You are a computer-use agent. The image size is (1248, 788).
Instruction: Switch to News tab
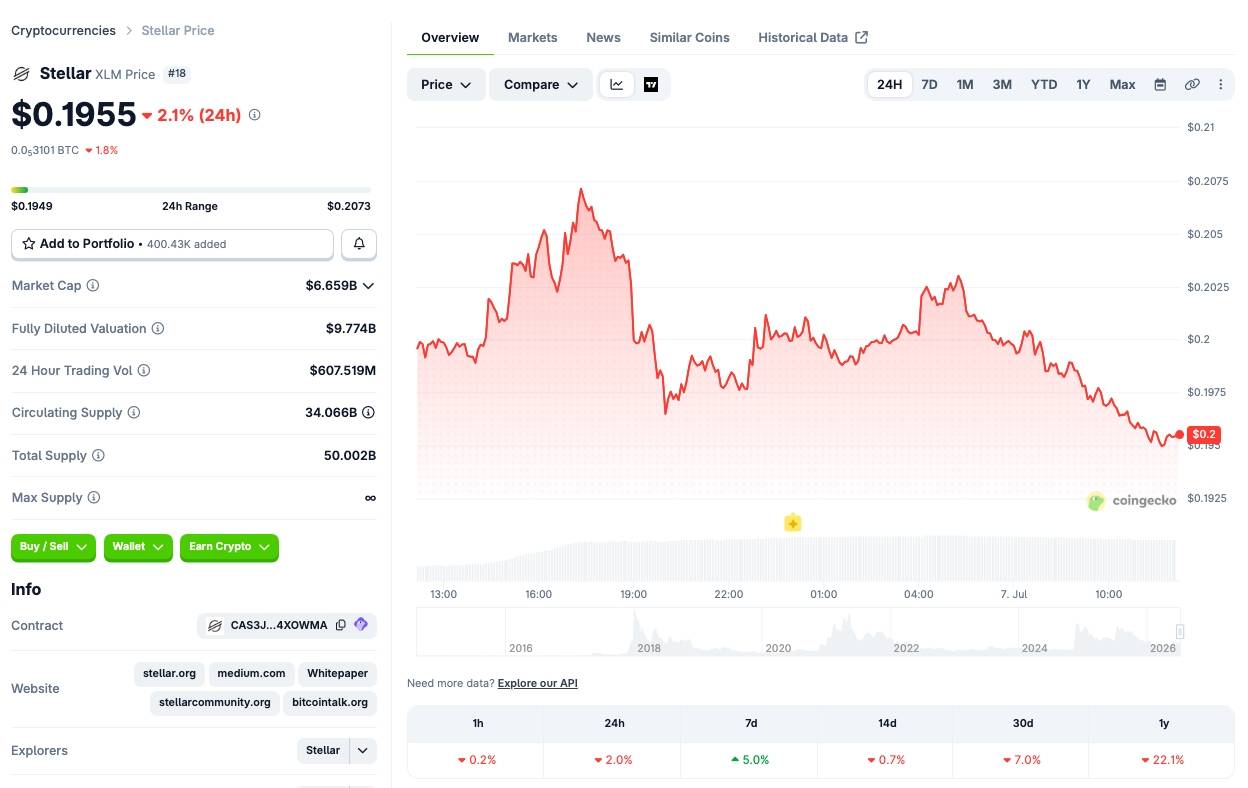click(603, 38)
